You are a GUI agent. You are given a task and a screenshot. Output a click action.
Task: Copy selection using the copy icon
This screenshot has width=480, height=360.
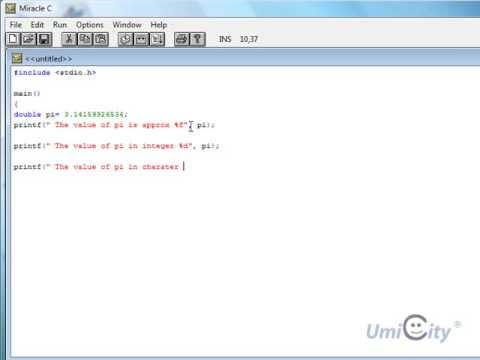click(x=85, y=39)
